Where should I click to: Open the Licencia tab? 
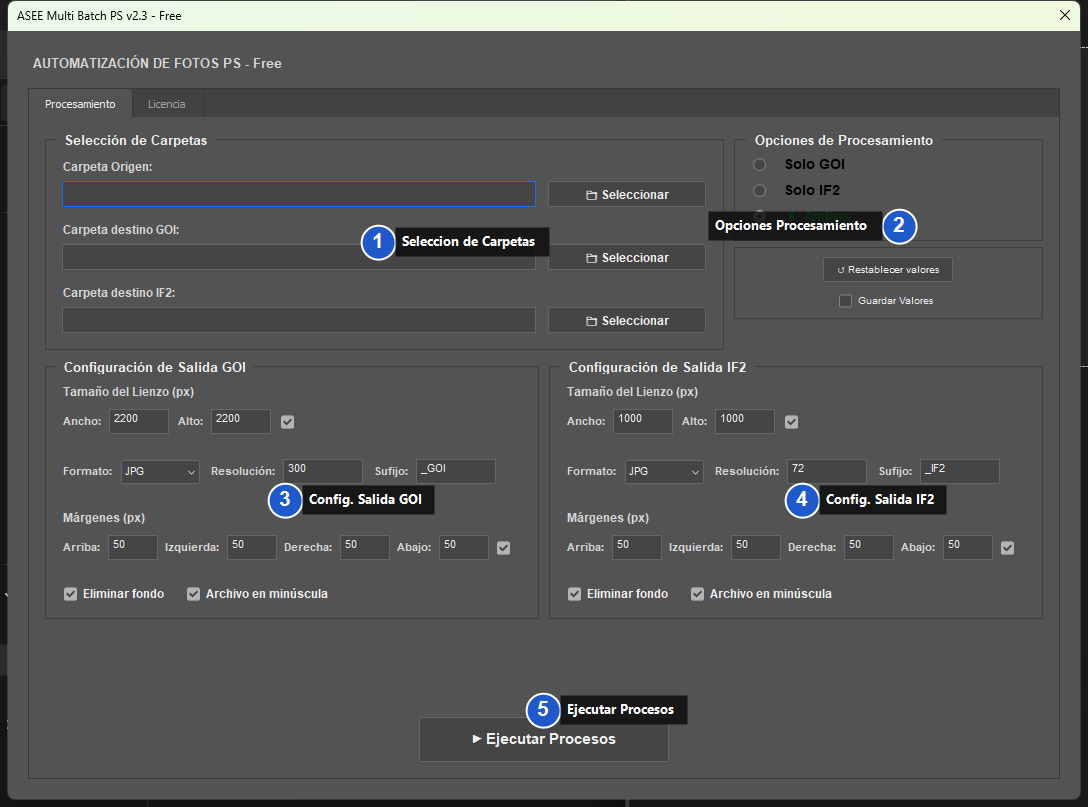[x=167, y=104]
